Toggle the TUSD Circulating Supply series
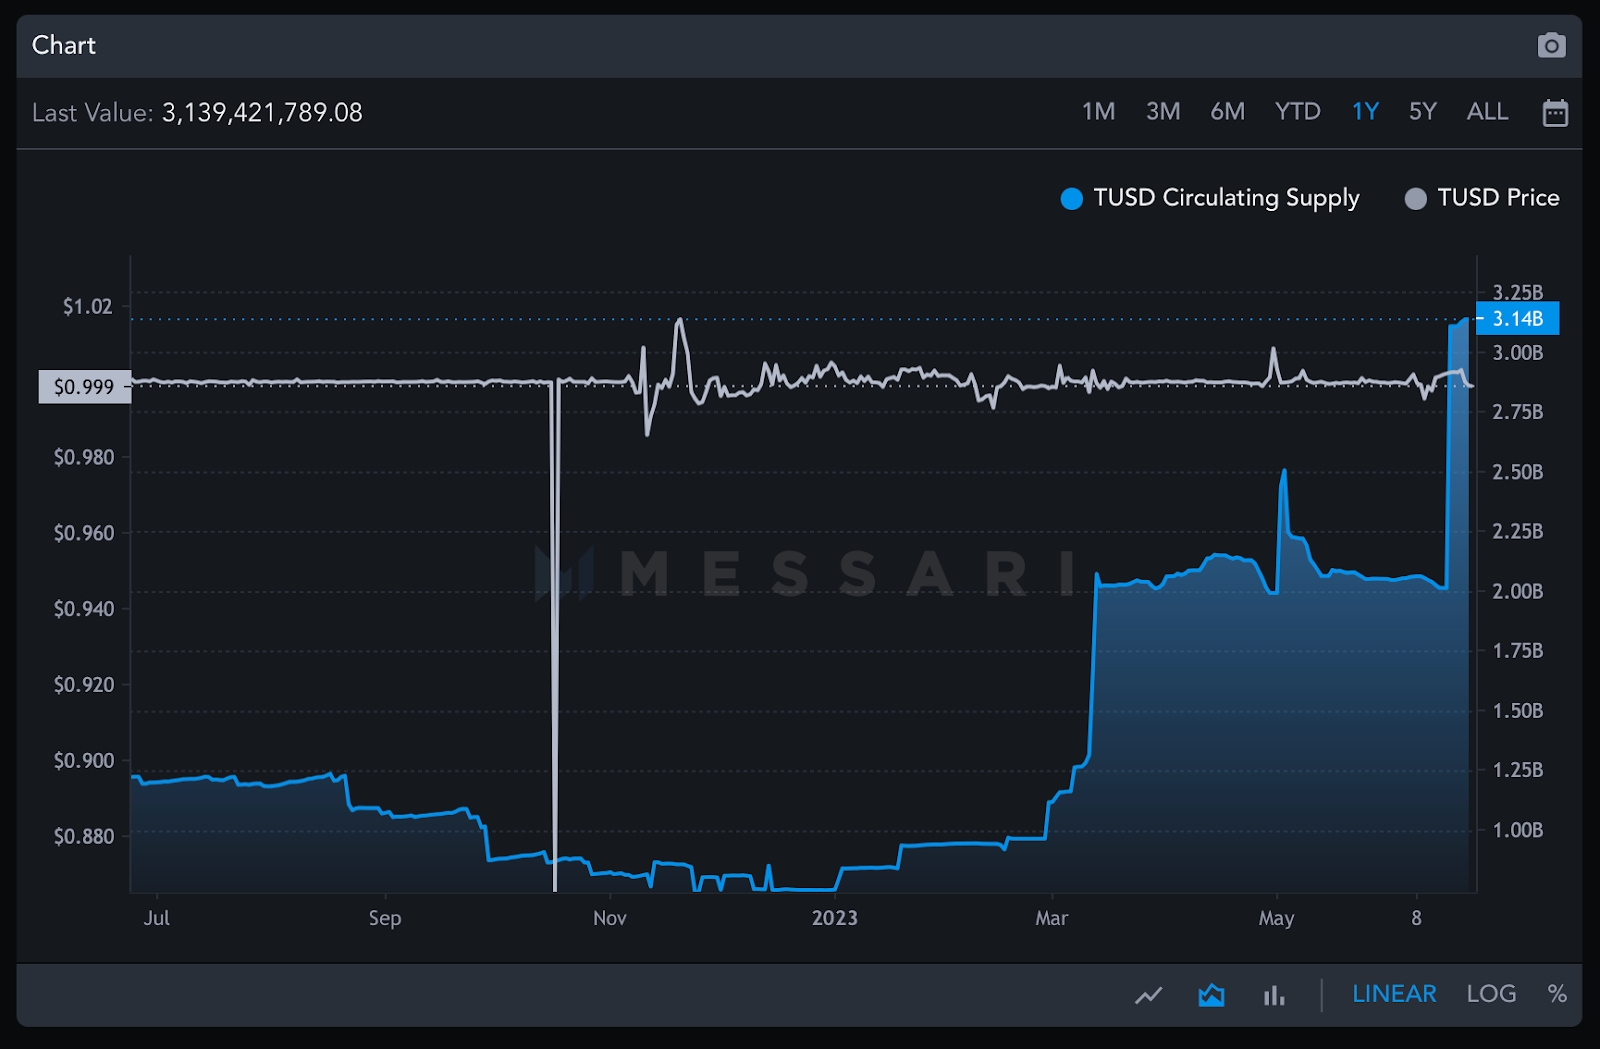This screenshot has height=1049, width=1600. coord(1210,198)
